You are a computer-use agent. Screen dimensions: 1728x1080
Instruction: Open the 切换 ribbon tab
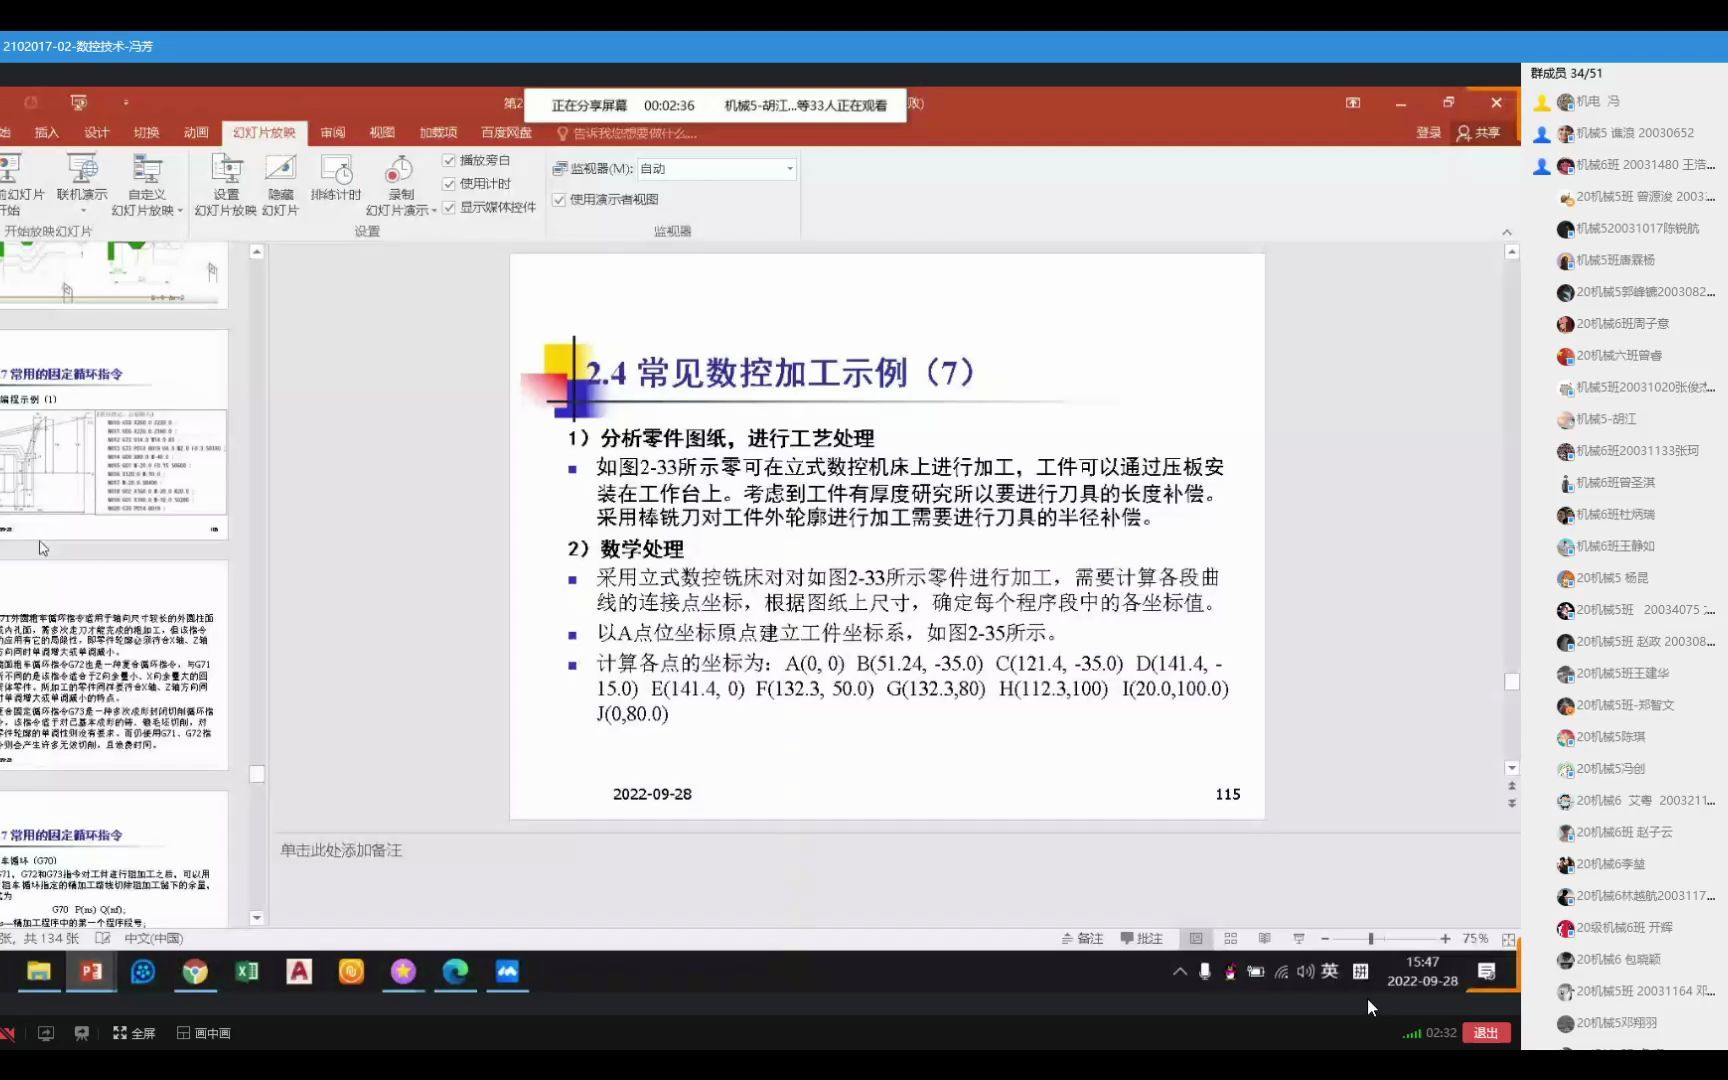pos(147,133)
